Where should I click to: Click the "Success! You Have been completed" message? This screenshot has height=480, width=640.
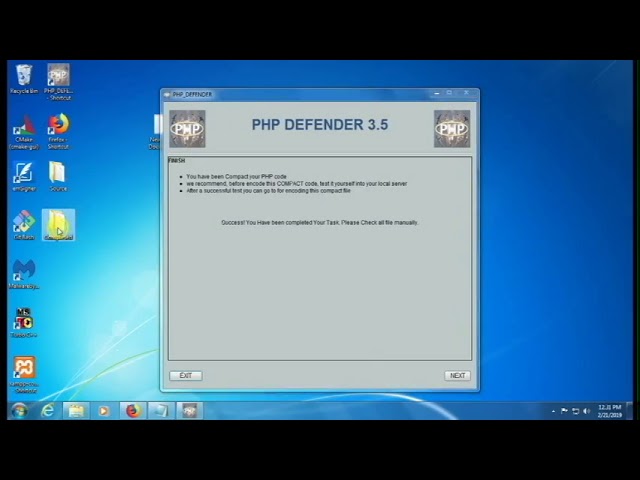320,222
